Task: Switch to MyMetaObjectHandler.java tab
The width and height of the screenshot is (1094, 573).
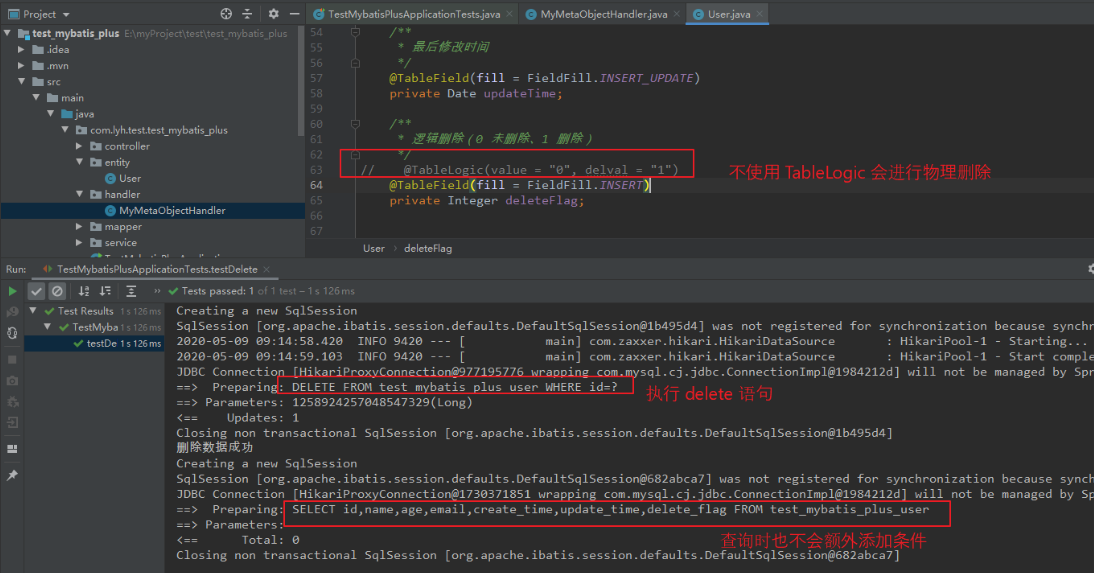Action: (603, 14)
